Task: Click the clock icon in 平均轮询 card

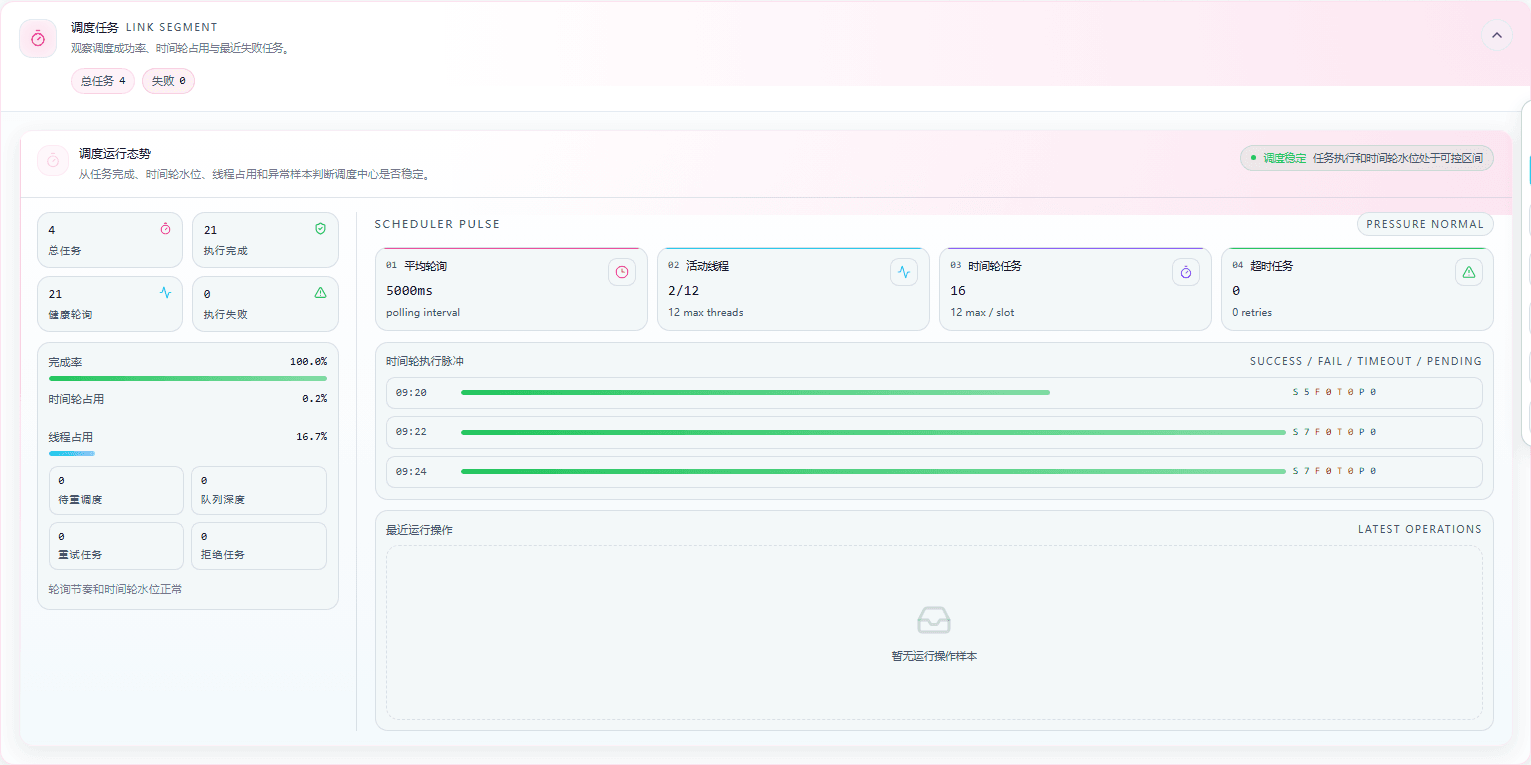Action: tap(622, 272)
